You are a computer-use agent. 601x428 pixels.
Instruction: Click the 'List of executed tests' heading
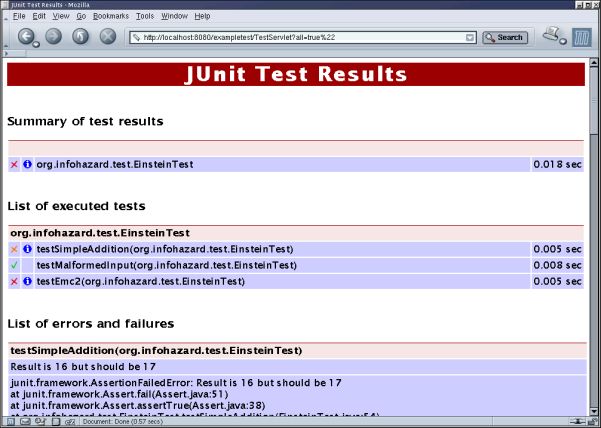[76, 206]
